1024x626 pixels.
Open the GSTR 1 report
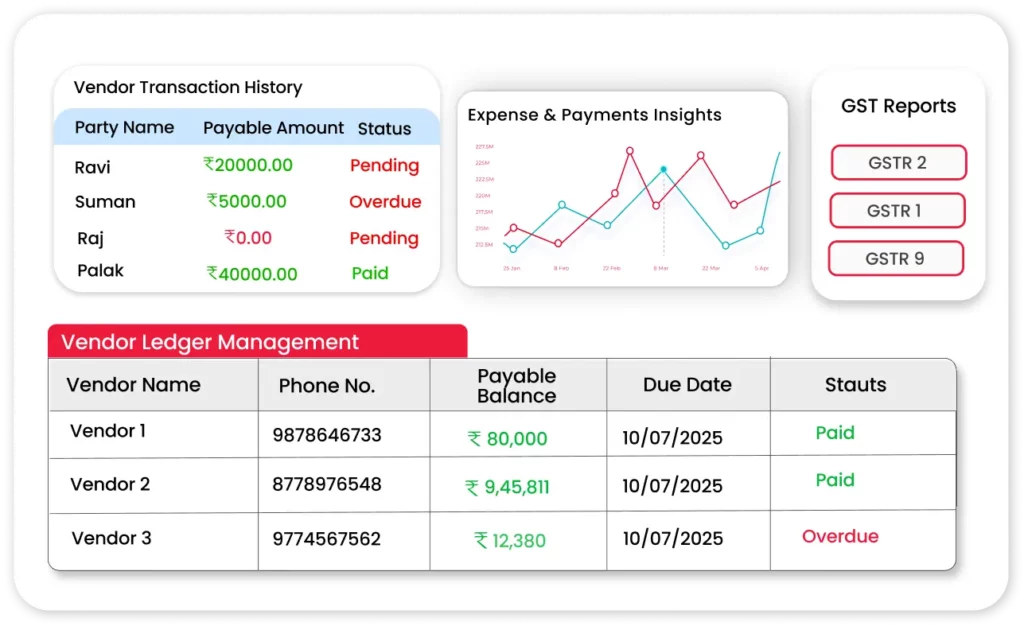coord(897,210)
